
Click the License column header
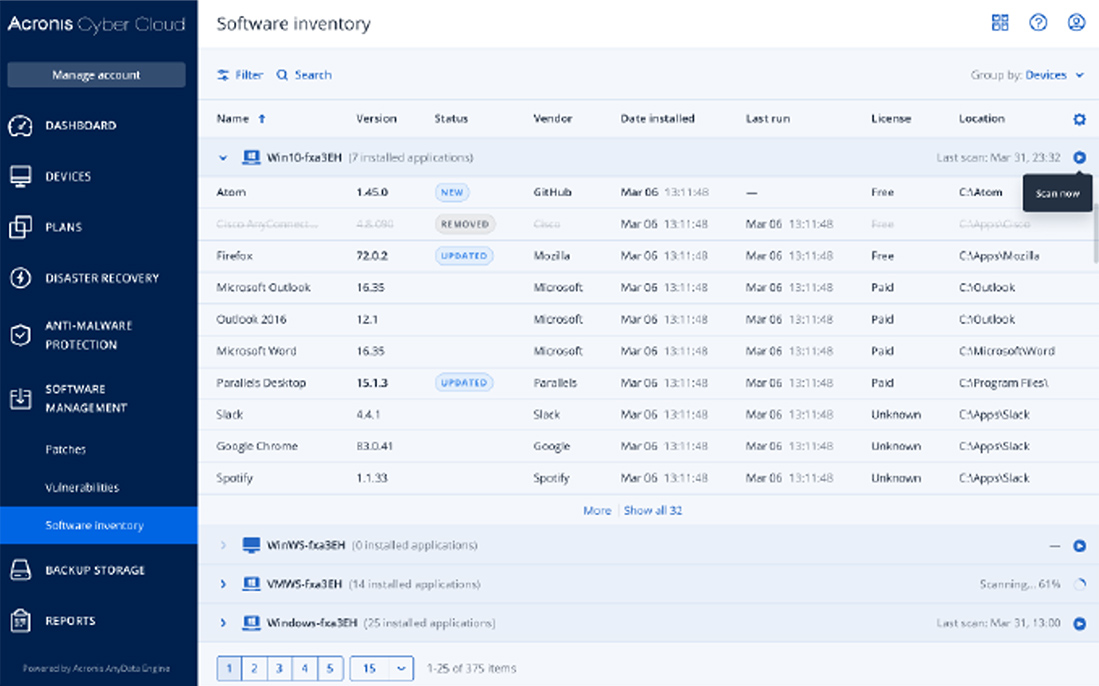pyautogui.click(x=891, y=119)
